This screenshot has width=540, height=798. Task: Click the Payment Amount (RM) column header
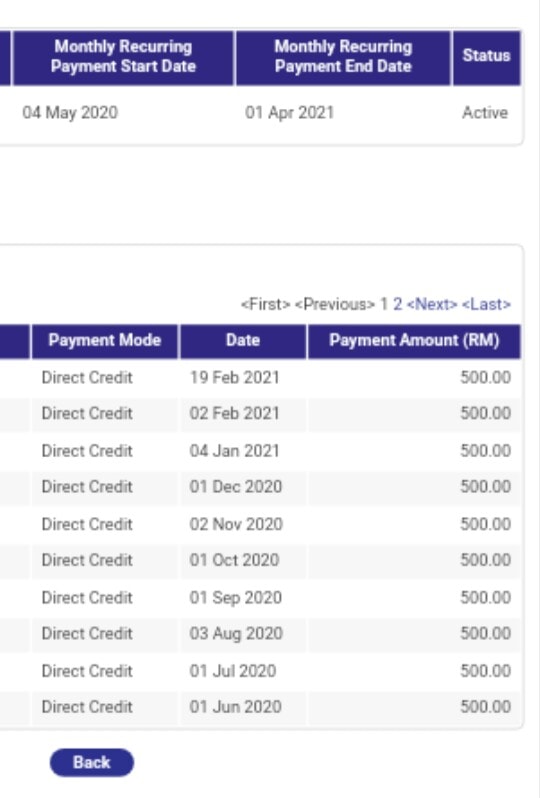(414, 340)
